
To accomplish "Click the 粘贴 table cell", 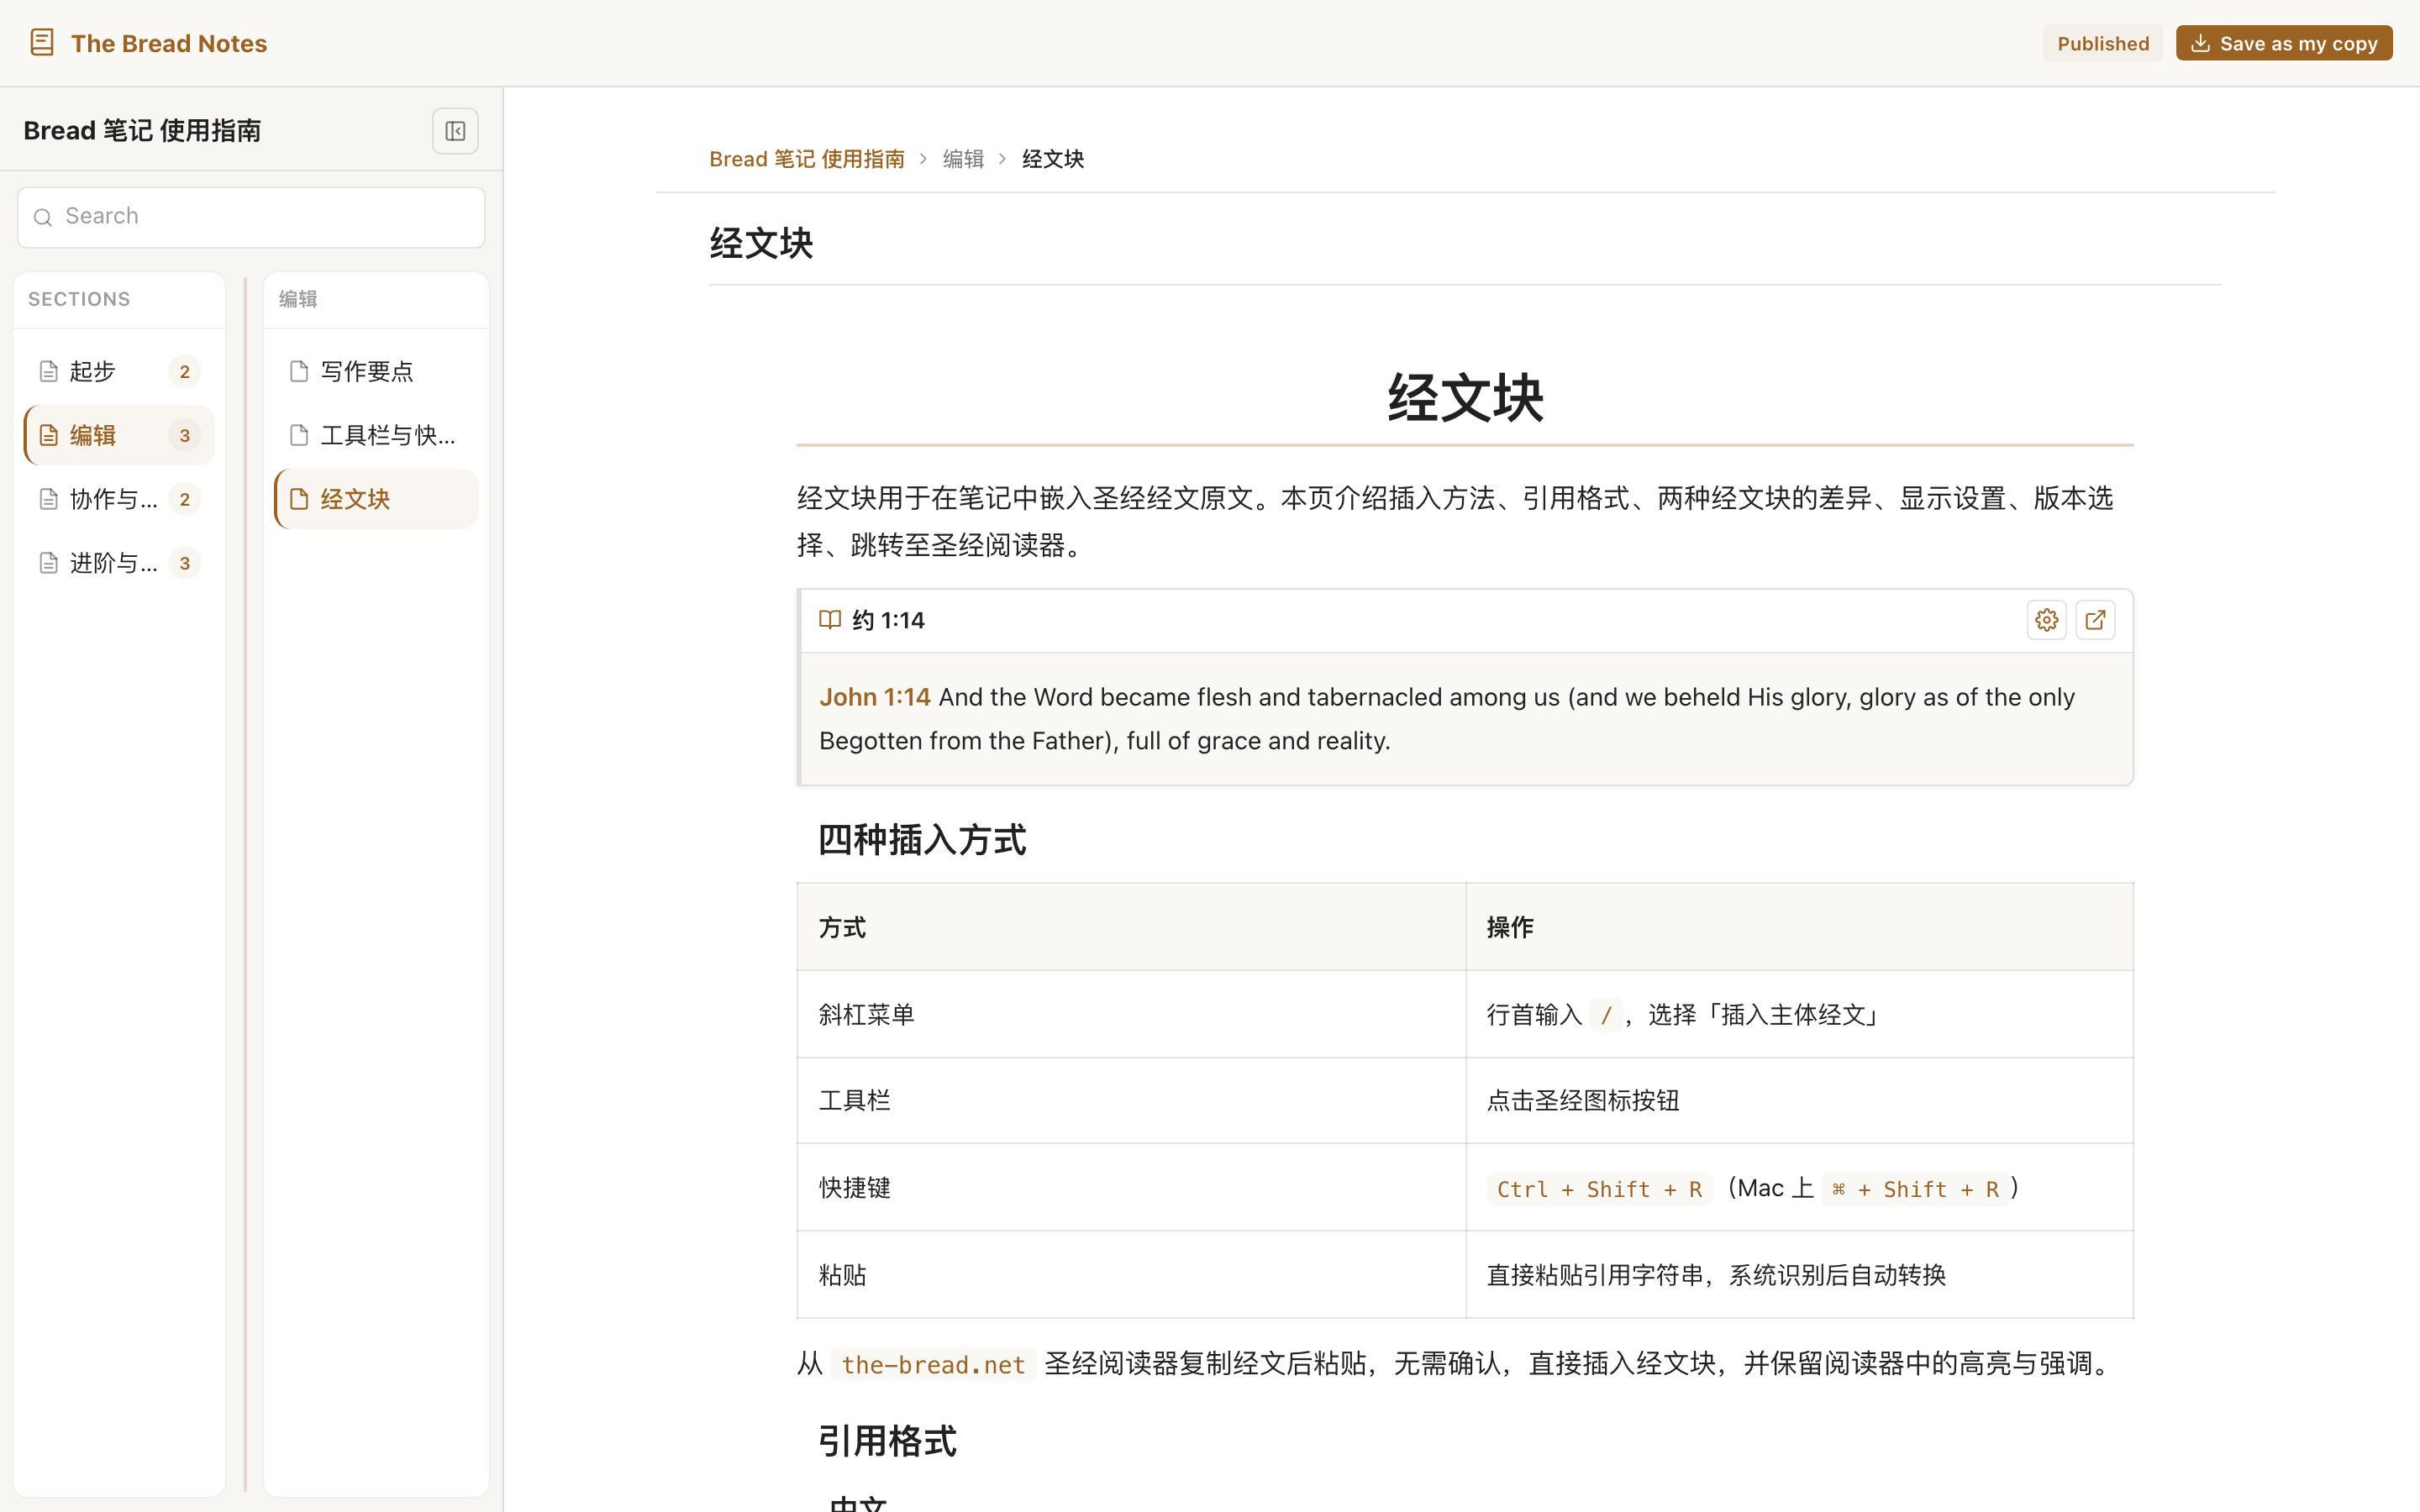I will (1131, 1274).
